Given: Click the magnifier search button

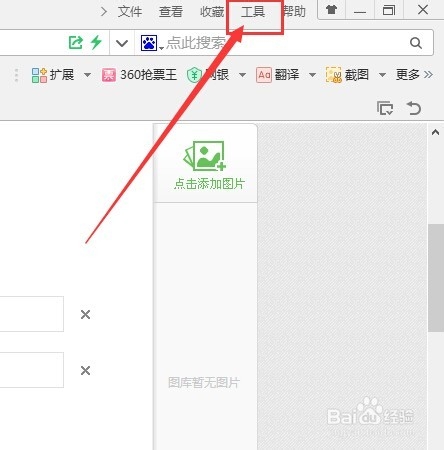Looking at the screenshot, I should click(x=416, y=43).
